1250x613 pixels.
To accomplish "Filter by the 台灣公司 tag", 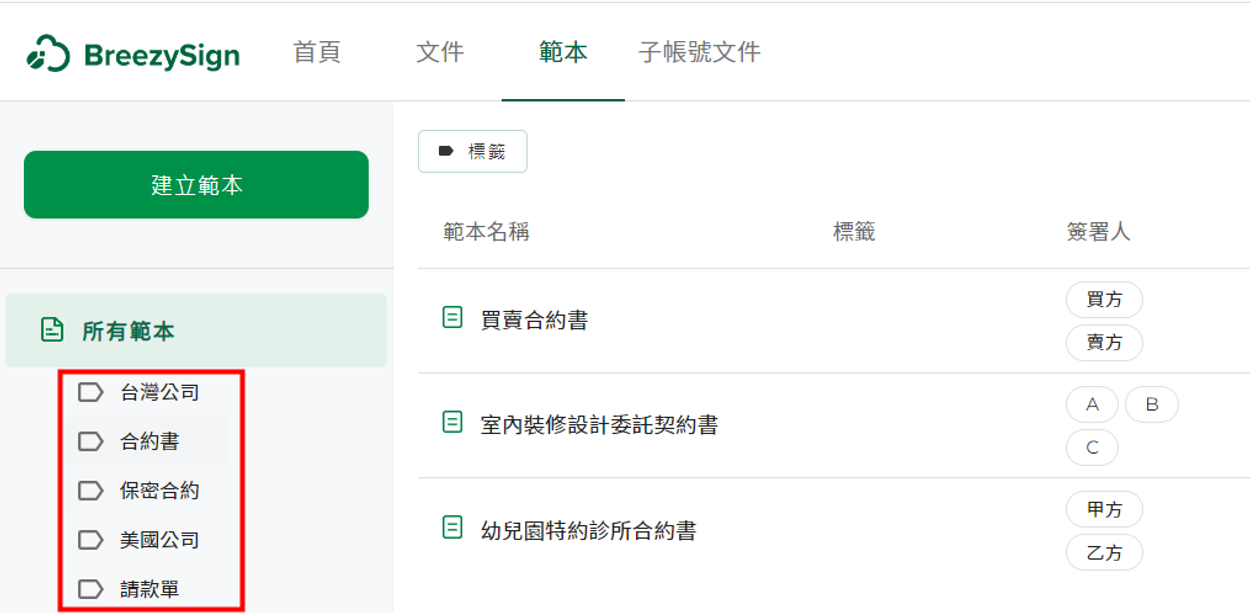I will pos(160,392).
